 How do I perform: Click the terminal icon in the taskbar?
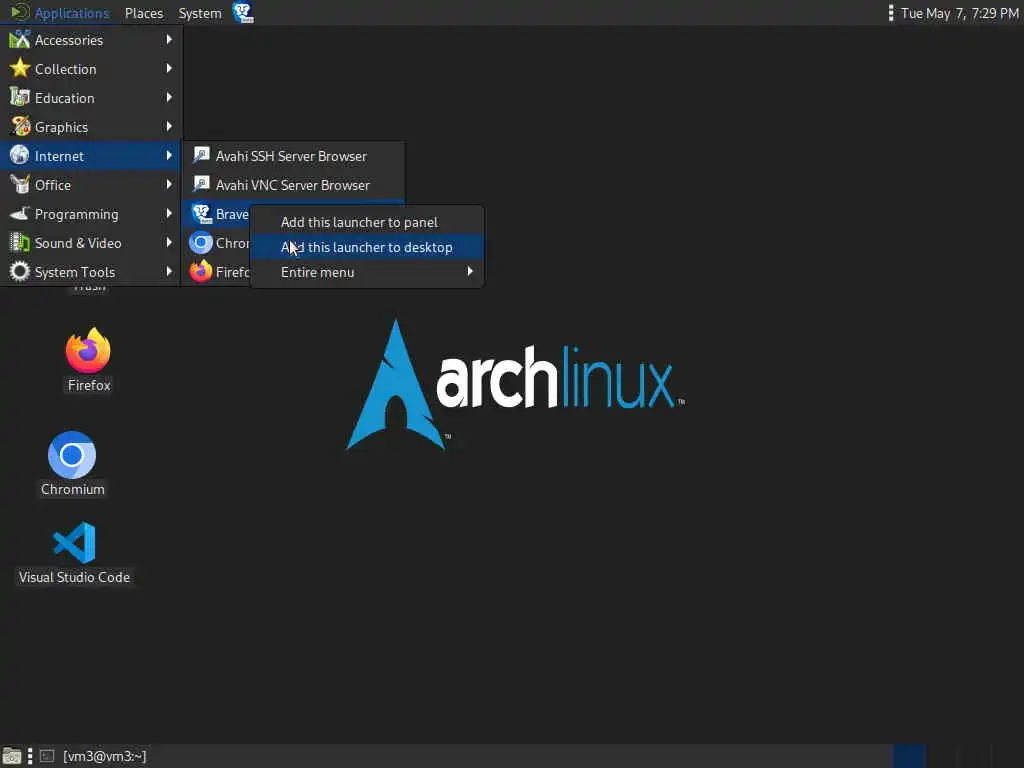click(47, 756)
